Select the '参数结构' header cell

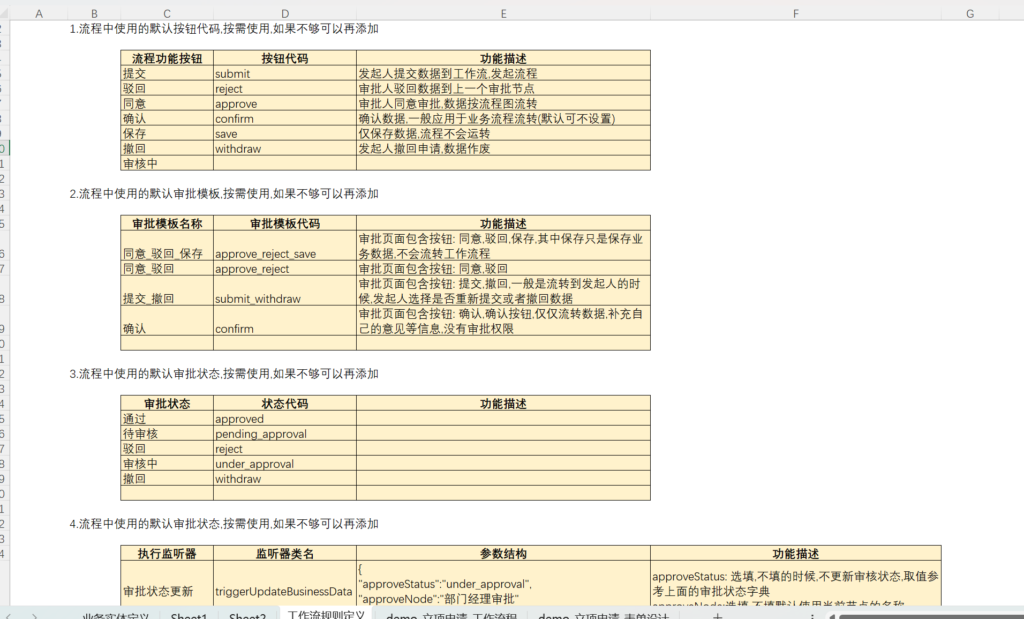coord(504,554)
